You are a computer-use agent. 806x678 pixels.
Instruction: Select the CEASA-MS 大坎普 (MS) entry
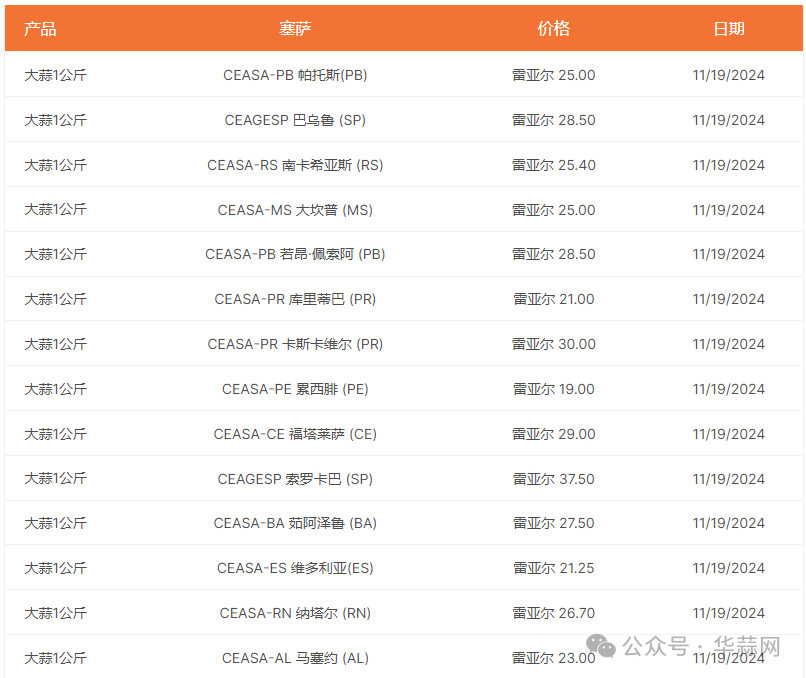[x=295, y=210]
